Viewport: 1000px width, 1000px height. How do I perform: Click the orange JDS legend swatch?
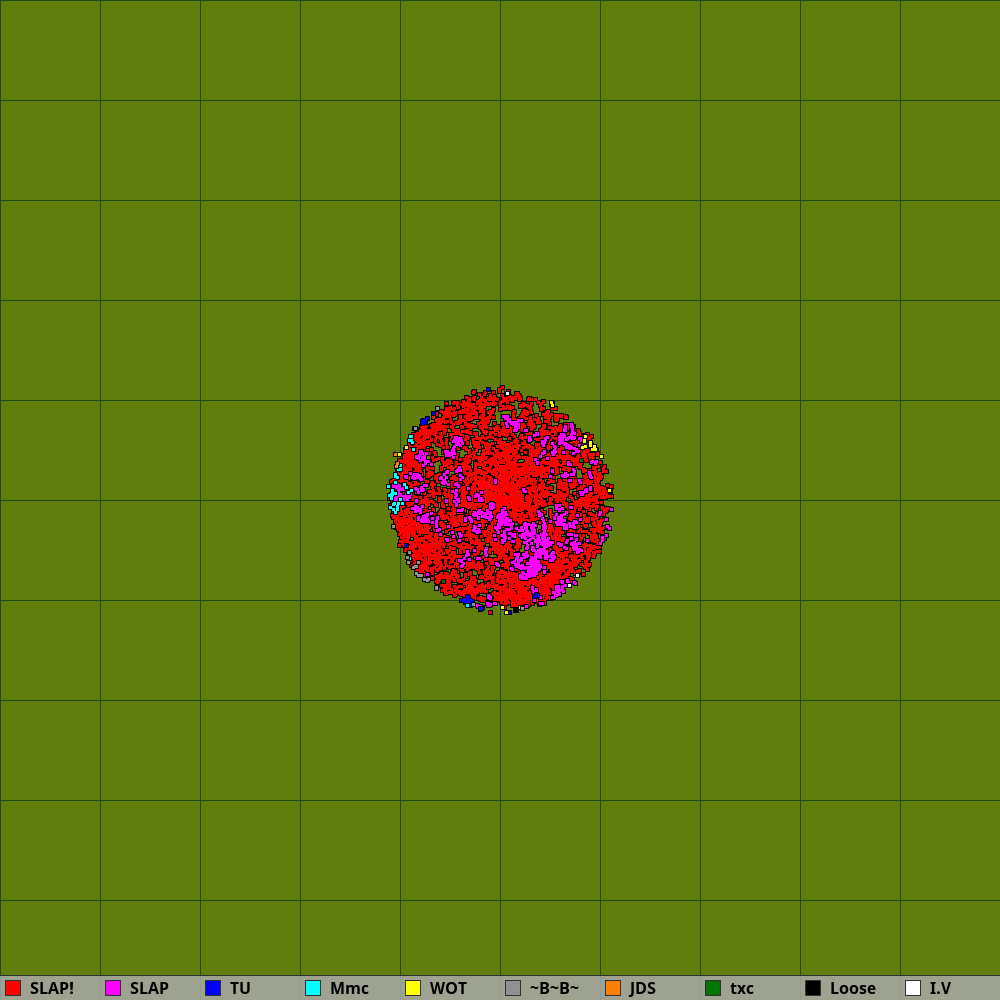(613, 988)
